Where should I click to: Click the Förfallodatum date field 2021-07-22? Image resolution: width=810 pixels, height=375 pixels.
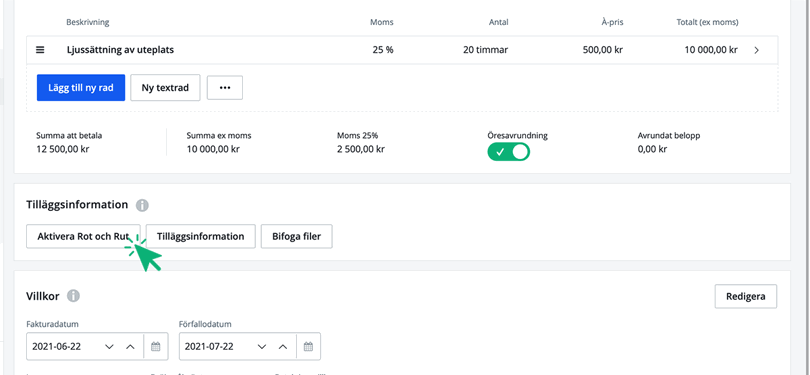coord(250,346)
